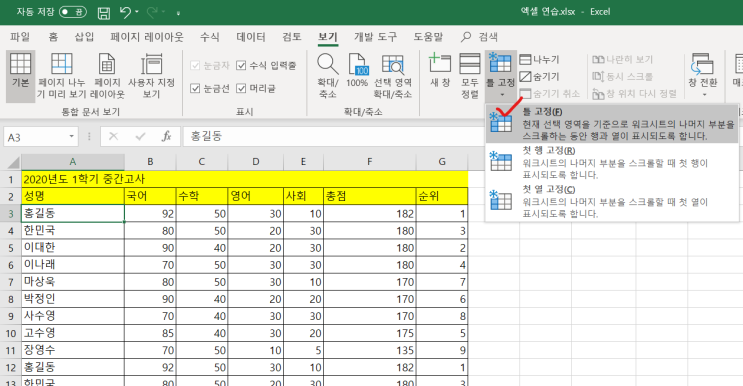Switch to 페이지 레이아웃 view
Viewport: 743px width, 386px height.
pyautogui.click(x=107, y=76)
